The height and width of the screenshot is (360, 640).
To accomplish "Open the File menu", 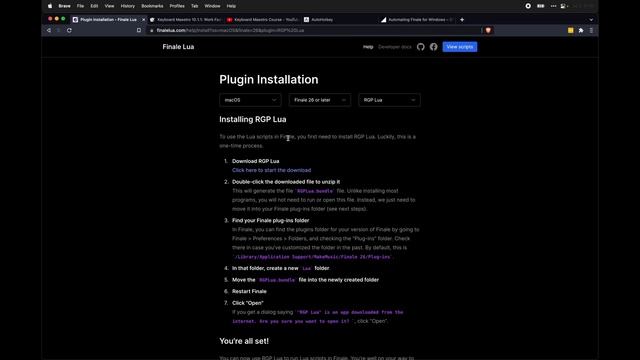I will coord(80,6).
